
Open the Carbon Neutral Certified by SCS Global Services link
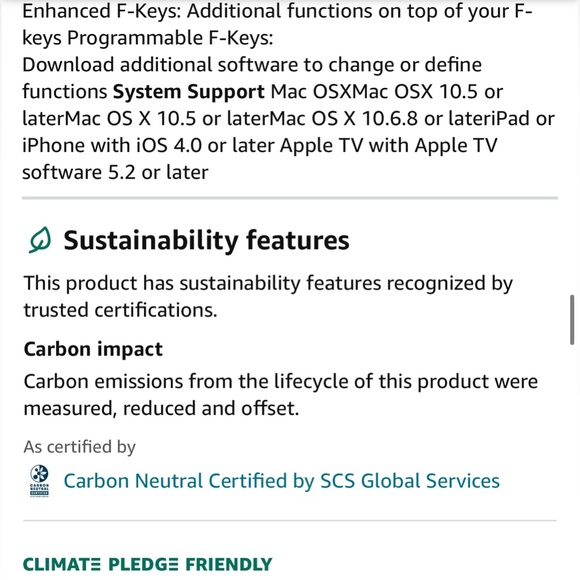coord(281,481)
